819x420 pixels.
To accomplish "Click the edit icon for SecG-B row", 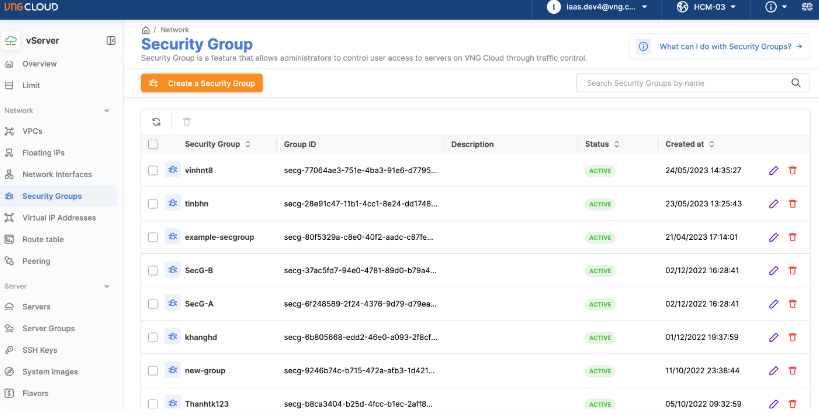I will [773, 271].
